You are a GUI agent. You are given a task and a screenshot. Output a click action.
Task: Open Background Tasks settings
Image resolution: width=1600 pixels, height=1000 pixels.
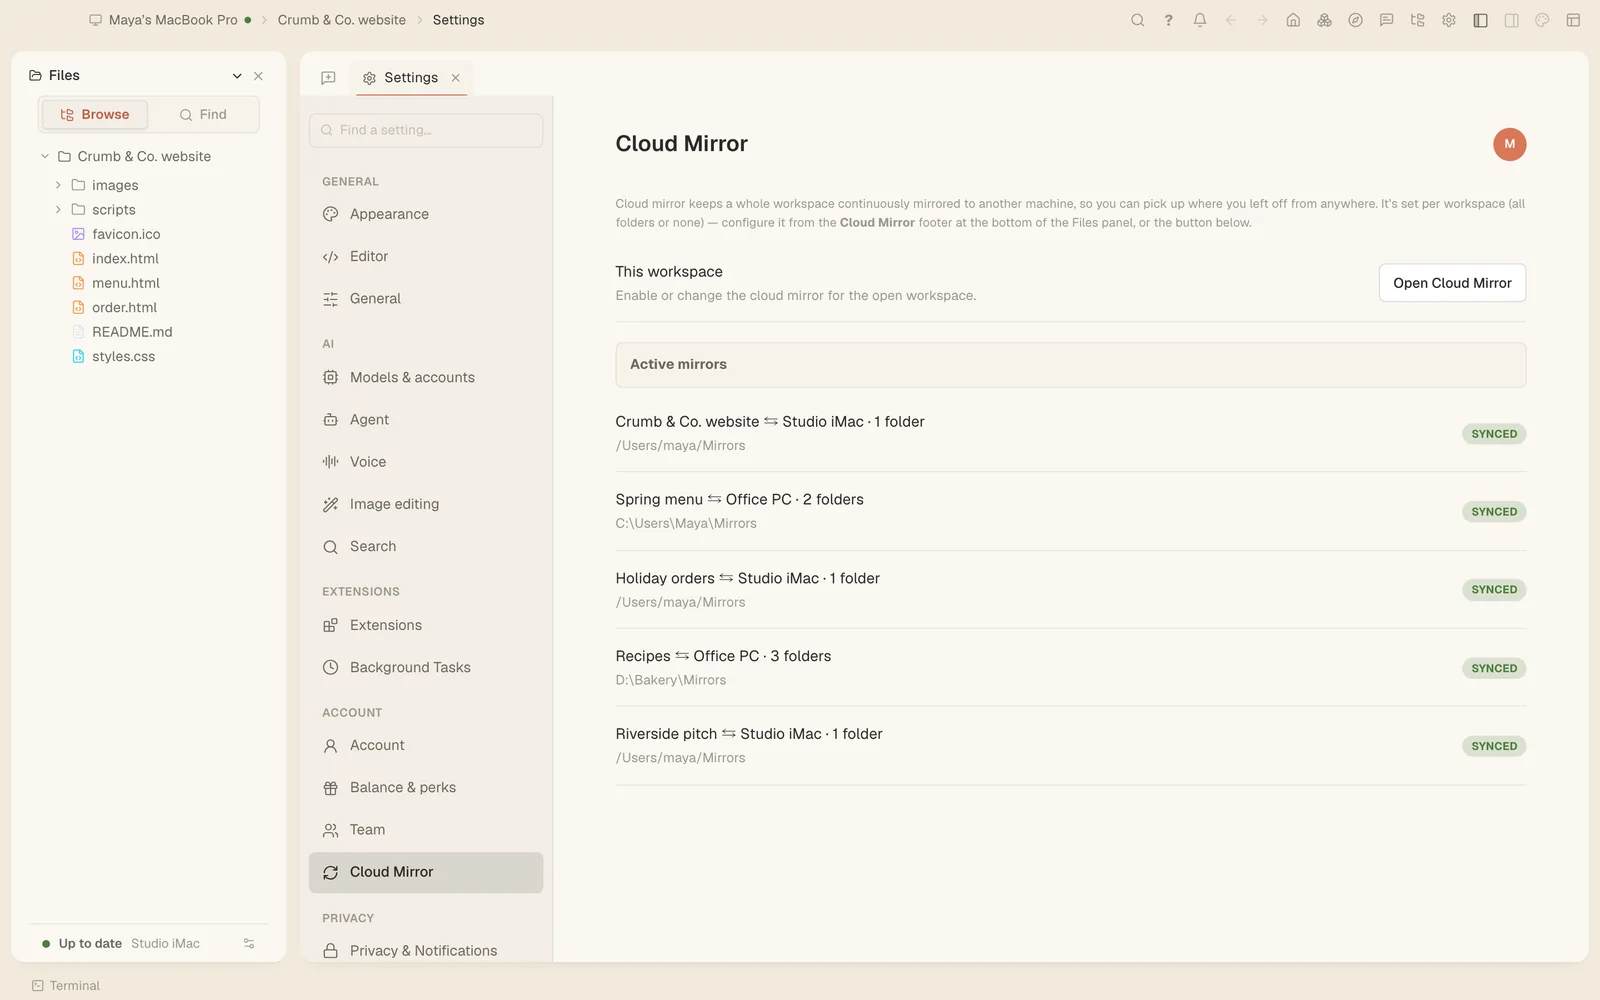point(426,667)
